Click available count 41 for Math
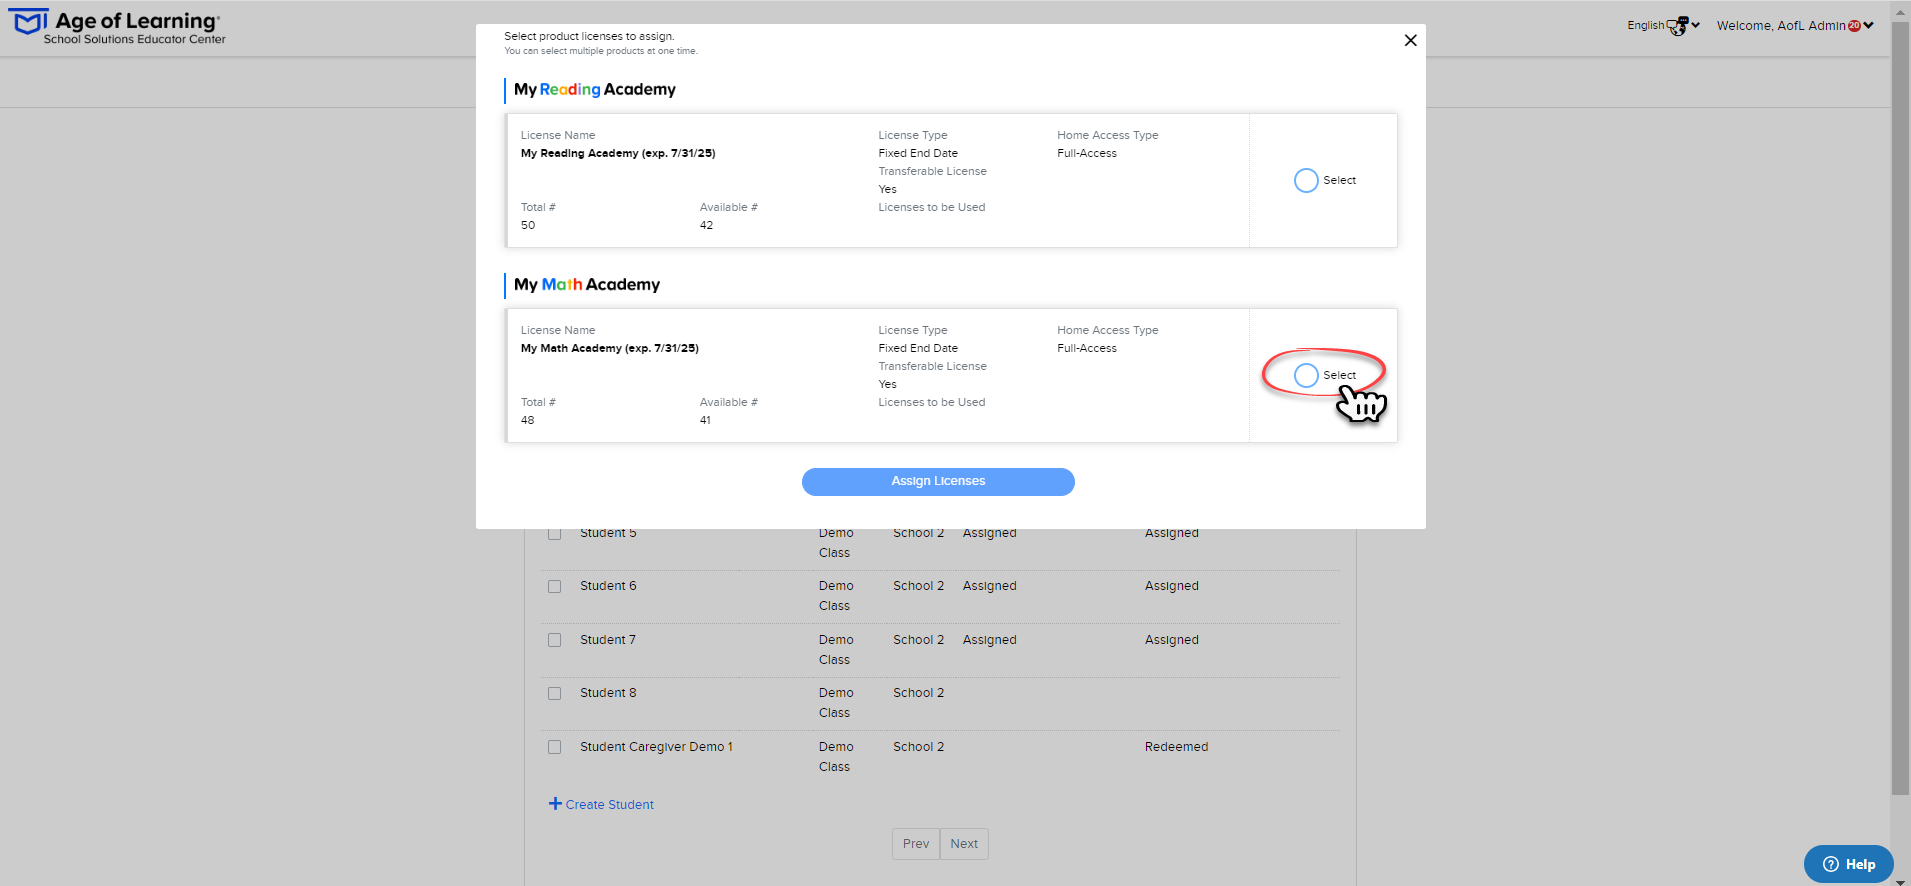Image resolution: width=1911 pixels, height=886 pixels. tap(705, 421)
